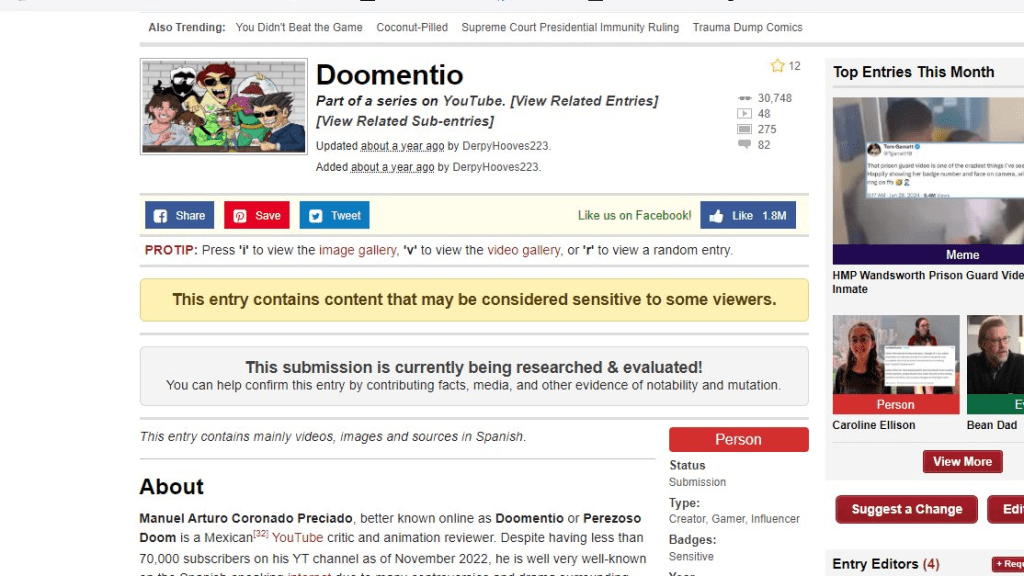Click the Pinterest Save button
This screenshot has height=576, width=1024.
coord(256,215)
